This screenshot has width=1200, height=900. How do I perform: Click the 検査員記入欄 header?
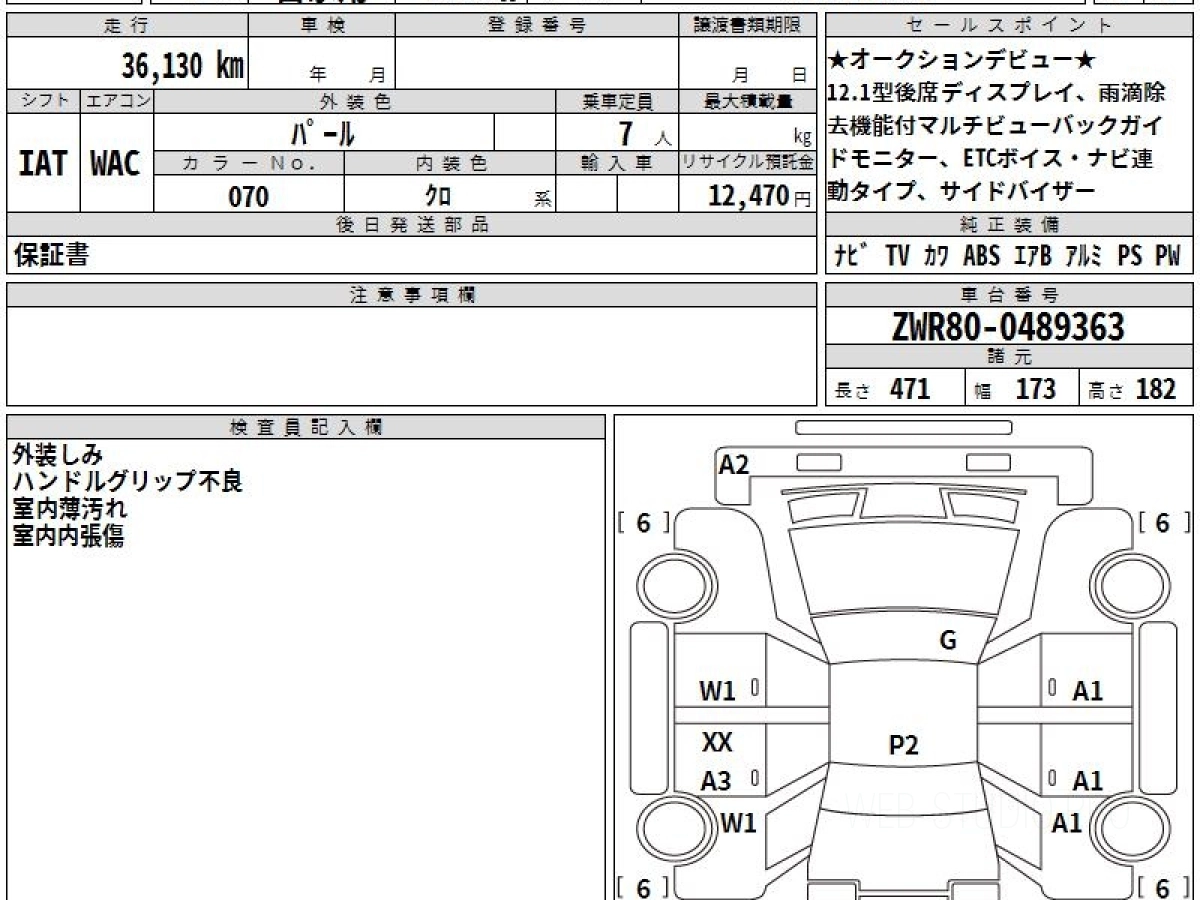(306, 426)
